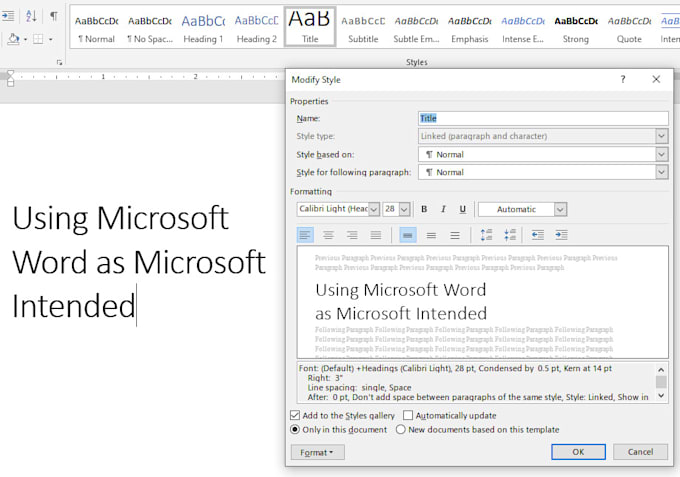Viewport: 680px width, 477px height.
Task: Open the font size dropdown
Action: (404, 209)
